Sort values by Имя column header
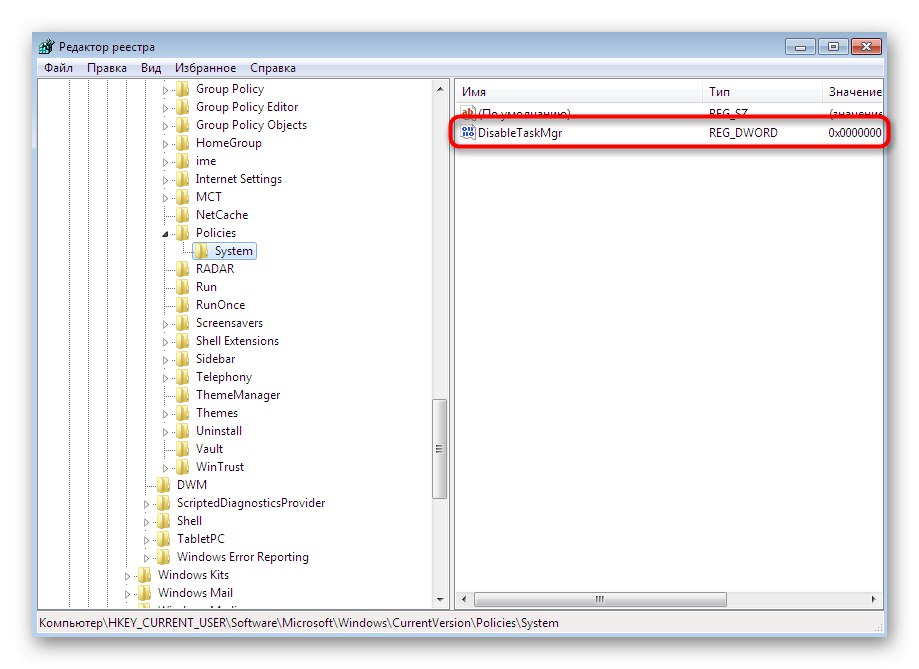This screenshot has width=919, height=669. tap(579, 92)
